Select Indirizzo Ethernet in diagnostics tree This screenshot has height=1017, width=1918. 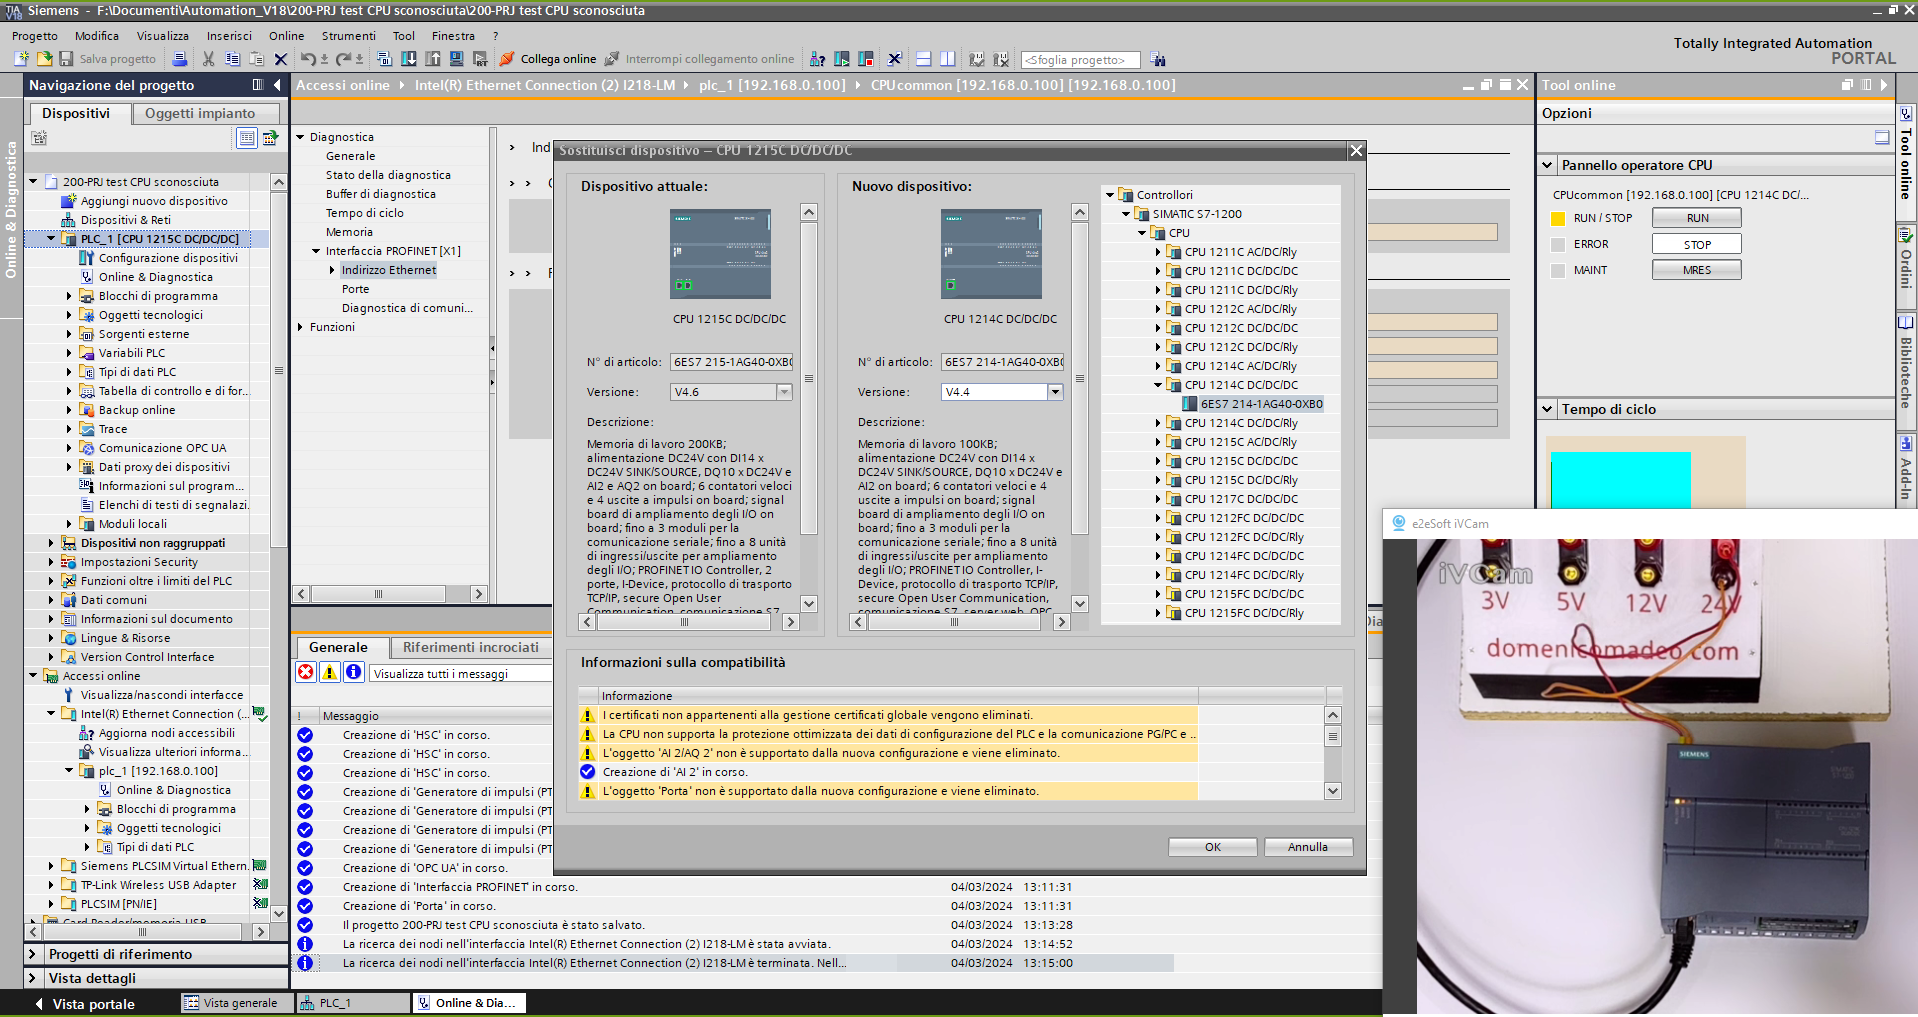[x=388, y=270]
